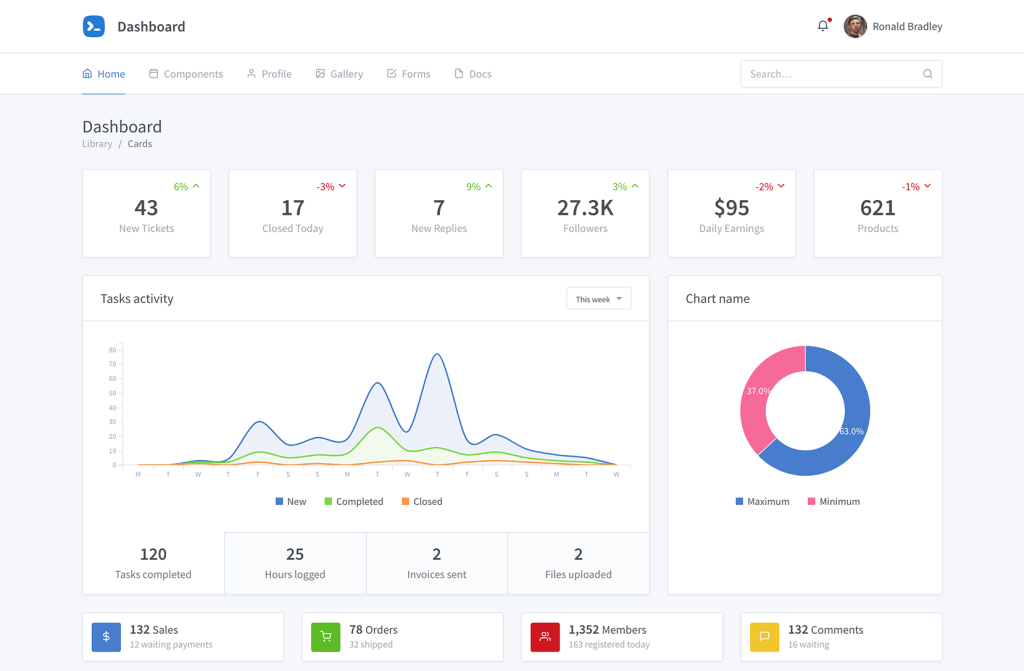Follow the Library breadcrumb link
The height and width of the screenshot is (671, 1024).
[97, 144]
